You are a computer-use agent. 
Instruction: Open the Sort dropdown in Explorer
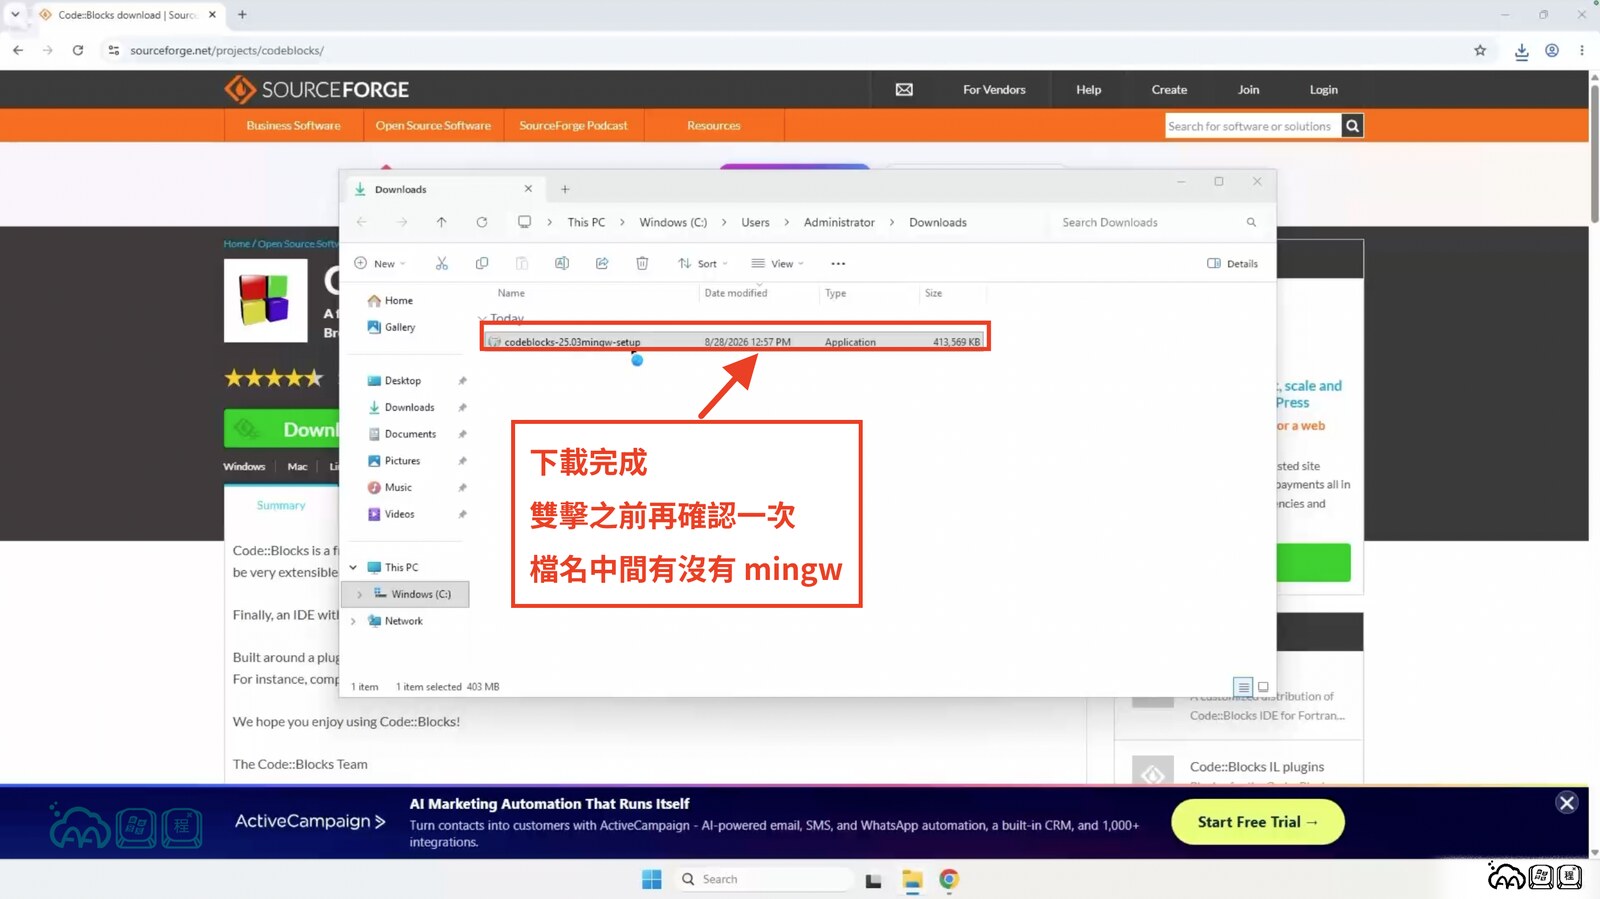click(x=703, y=264)
